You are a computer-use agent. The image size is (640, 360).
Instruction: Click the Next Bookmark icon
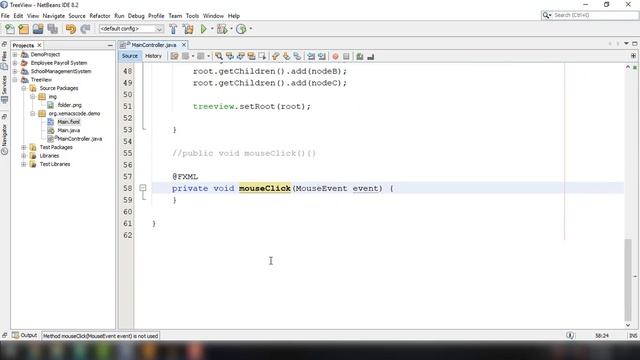tap(286, 56)
